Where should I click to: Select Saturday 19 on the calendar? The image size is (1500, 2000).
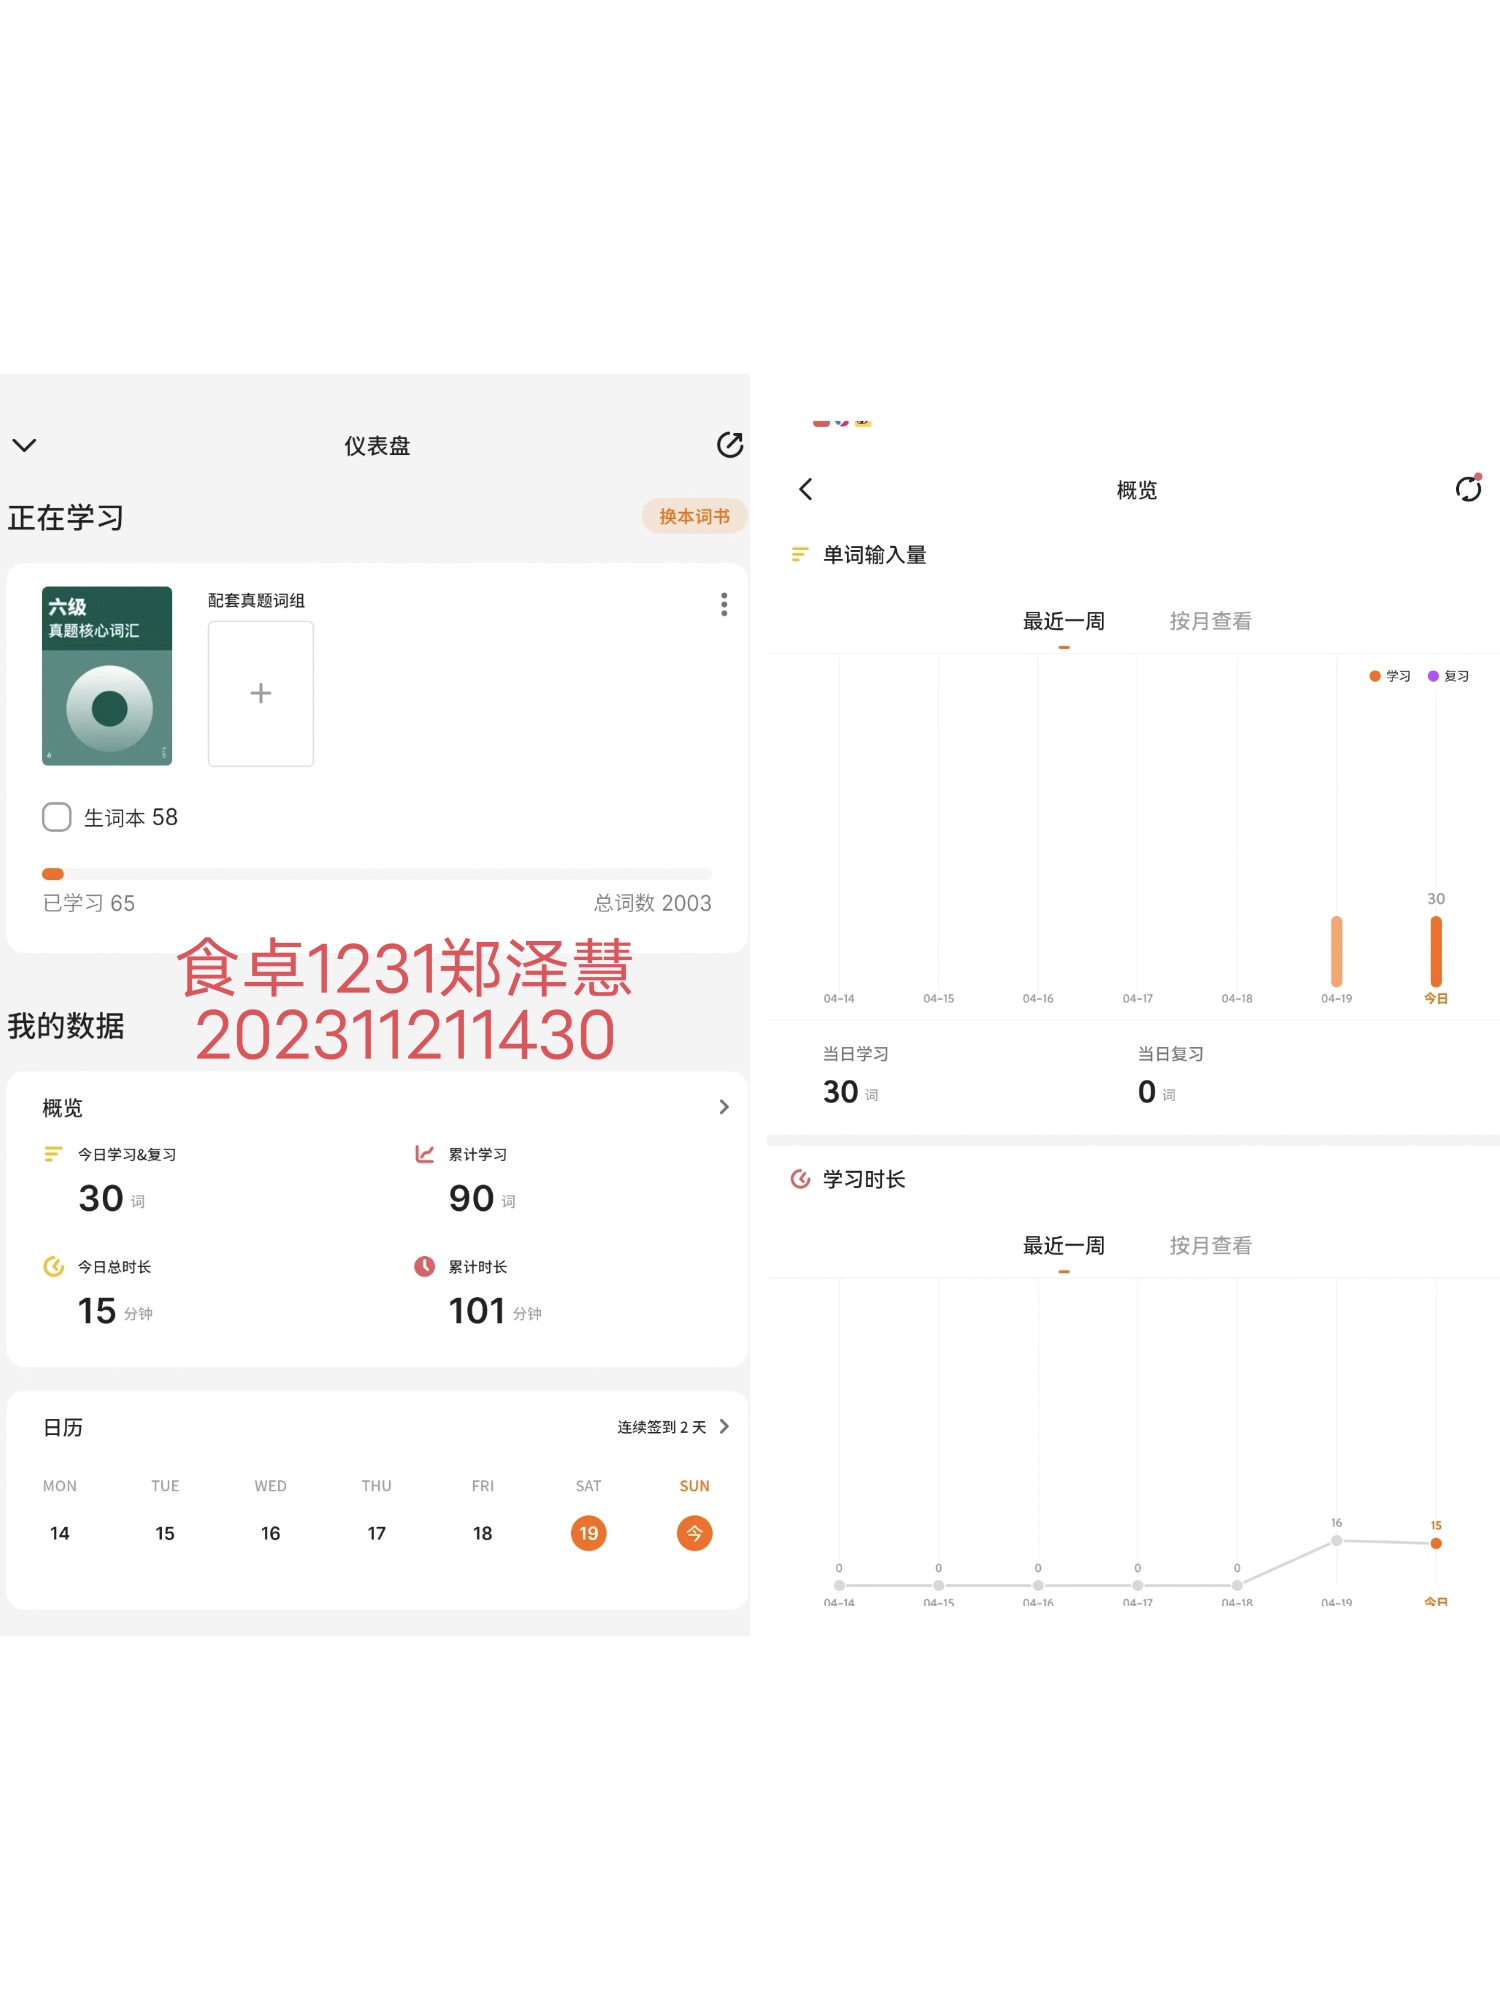coord(589,1533)
